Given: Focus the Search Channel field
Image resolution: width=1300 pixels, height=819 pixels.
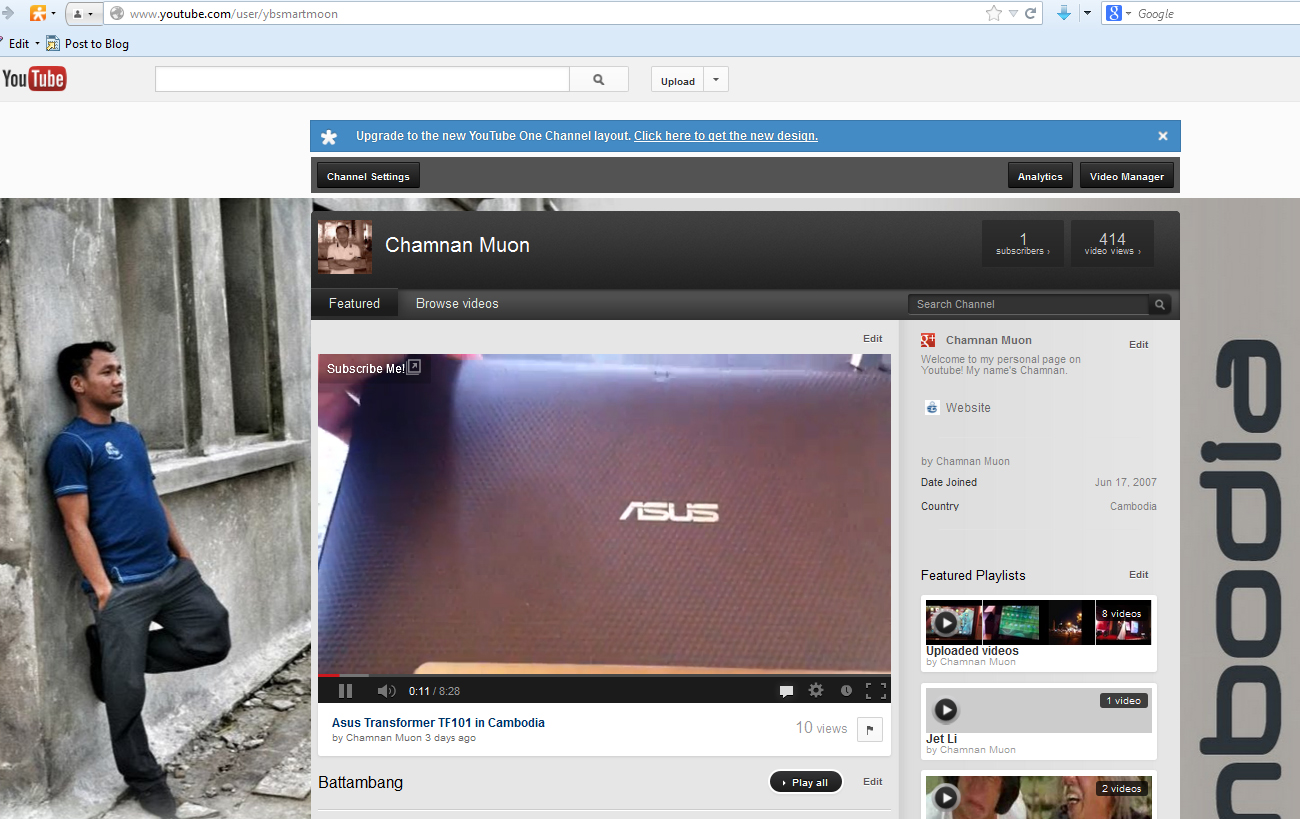Looking at the screenshot, I should point(1029,304).
